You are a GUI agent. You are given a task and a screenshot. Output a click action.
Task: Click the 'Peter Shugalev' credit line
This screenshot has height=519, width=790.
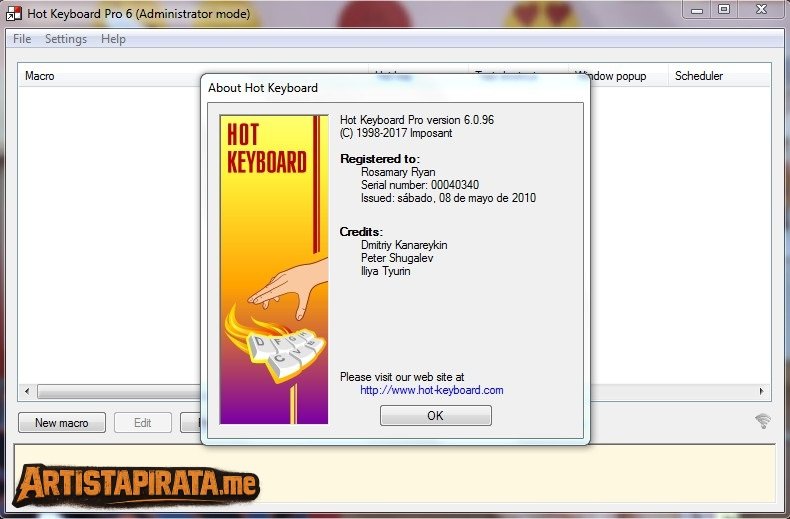pyautogui.click(x=397, y=258)
